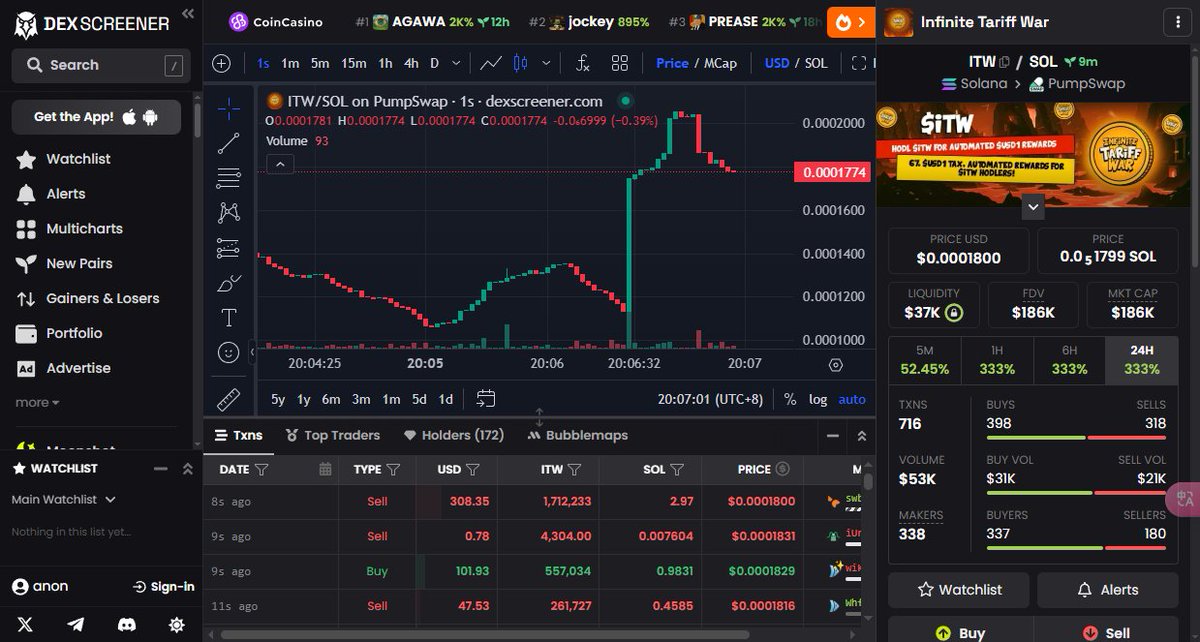Toggle fullscreen chart mode
1200x642 pixels.
(x=858, y=63)
